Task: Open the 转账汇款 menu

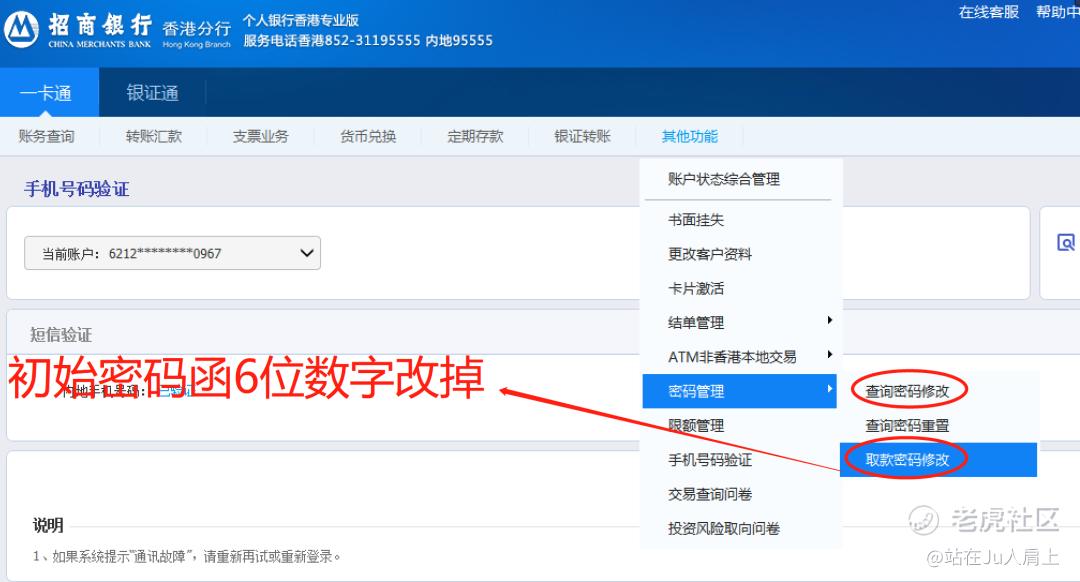Action: click(154, 136)
